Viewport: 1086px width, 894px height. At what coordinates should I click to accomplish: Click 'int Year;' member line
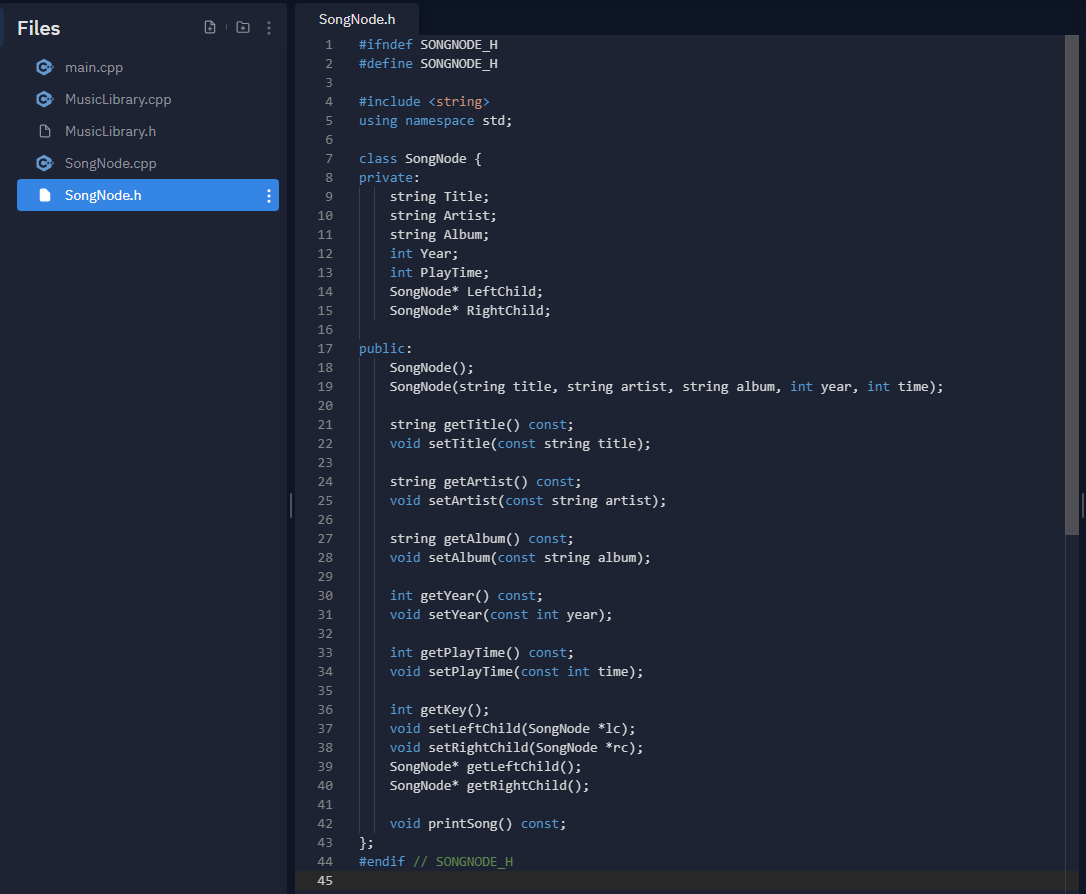(424, 253)
